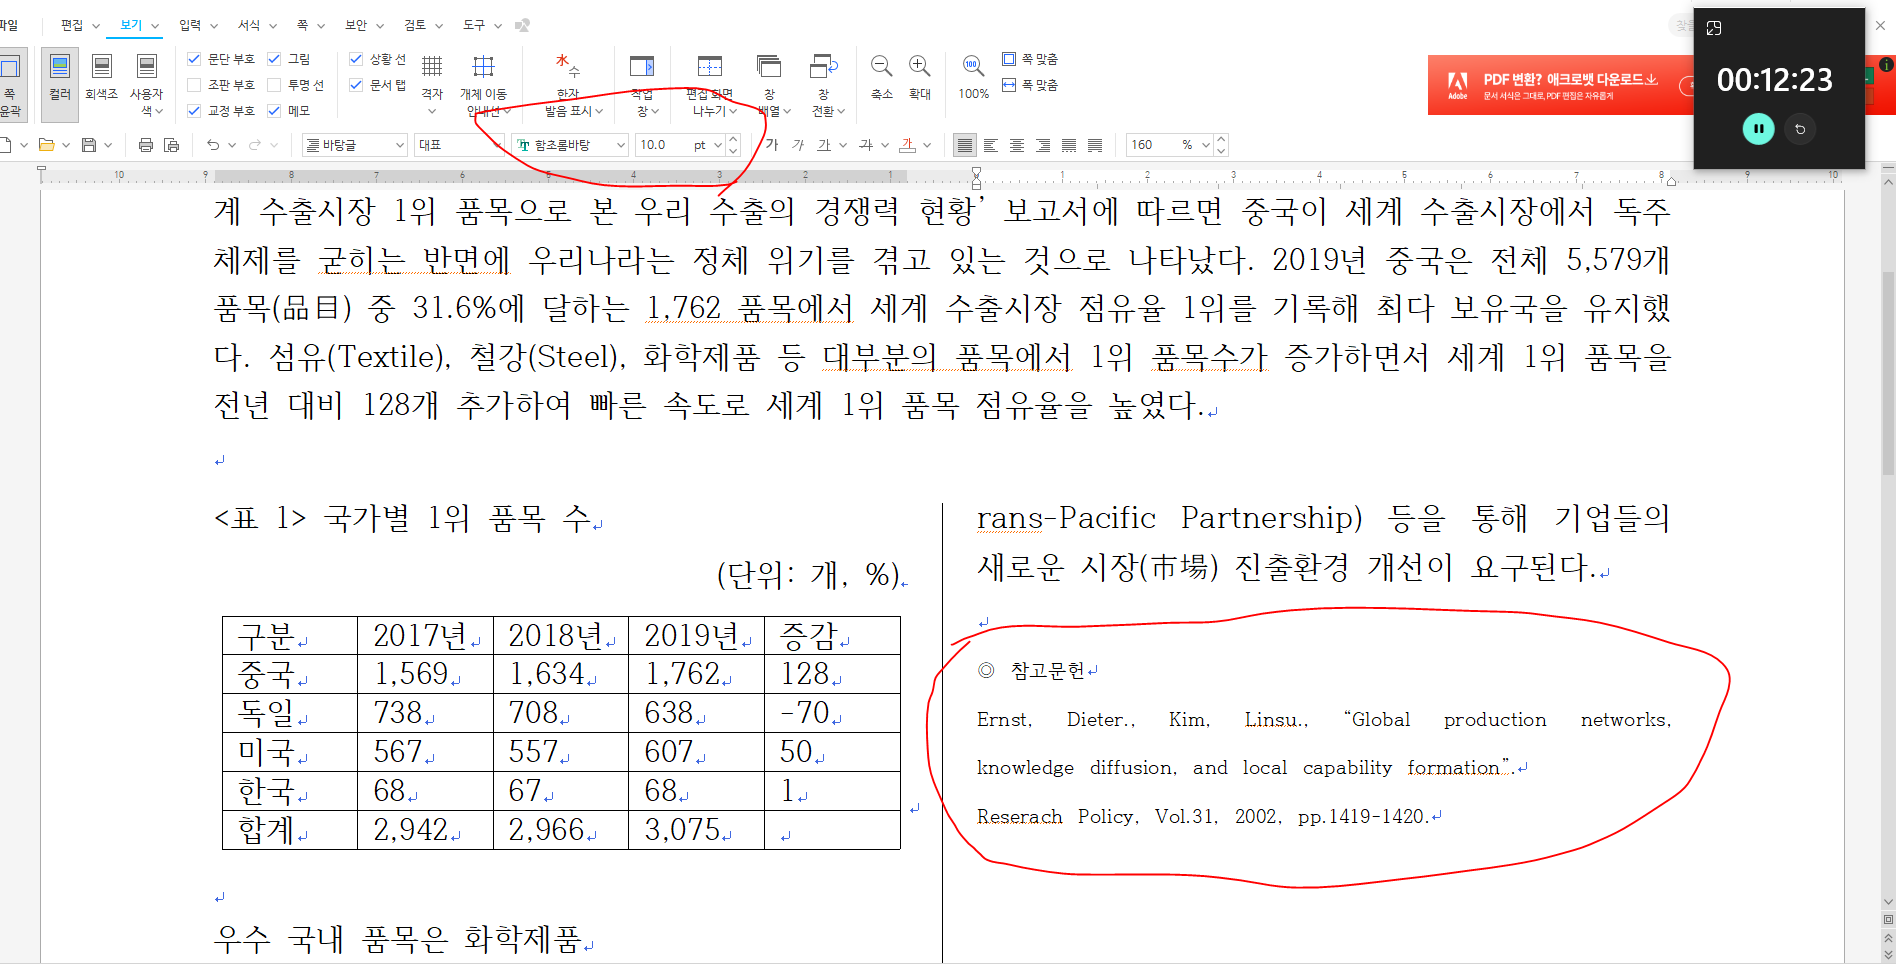Toggle 메모 checkbox
The width and height of the screenshot is (1896, 964).
[274, 111]
